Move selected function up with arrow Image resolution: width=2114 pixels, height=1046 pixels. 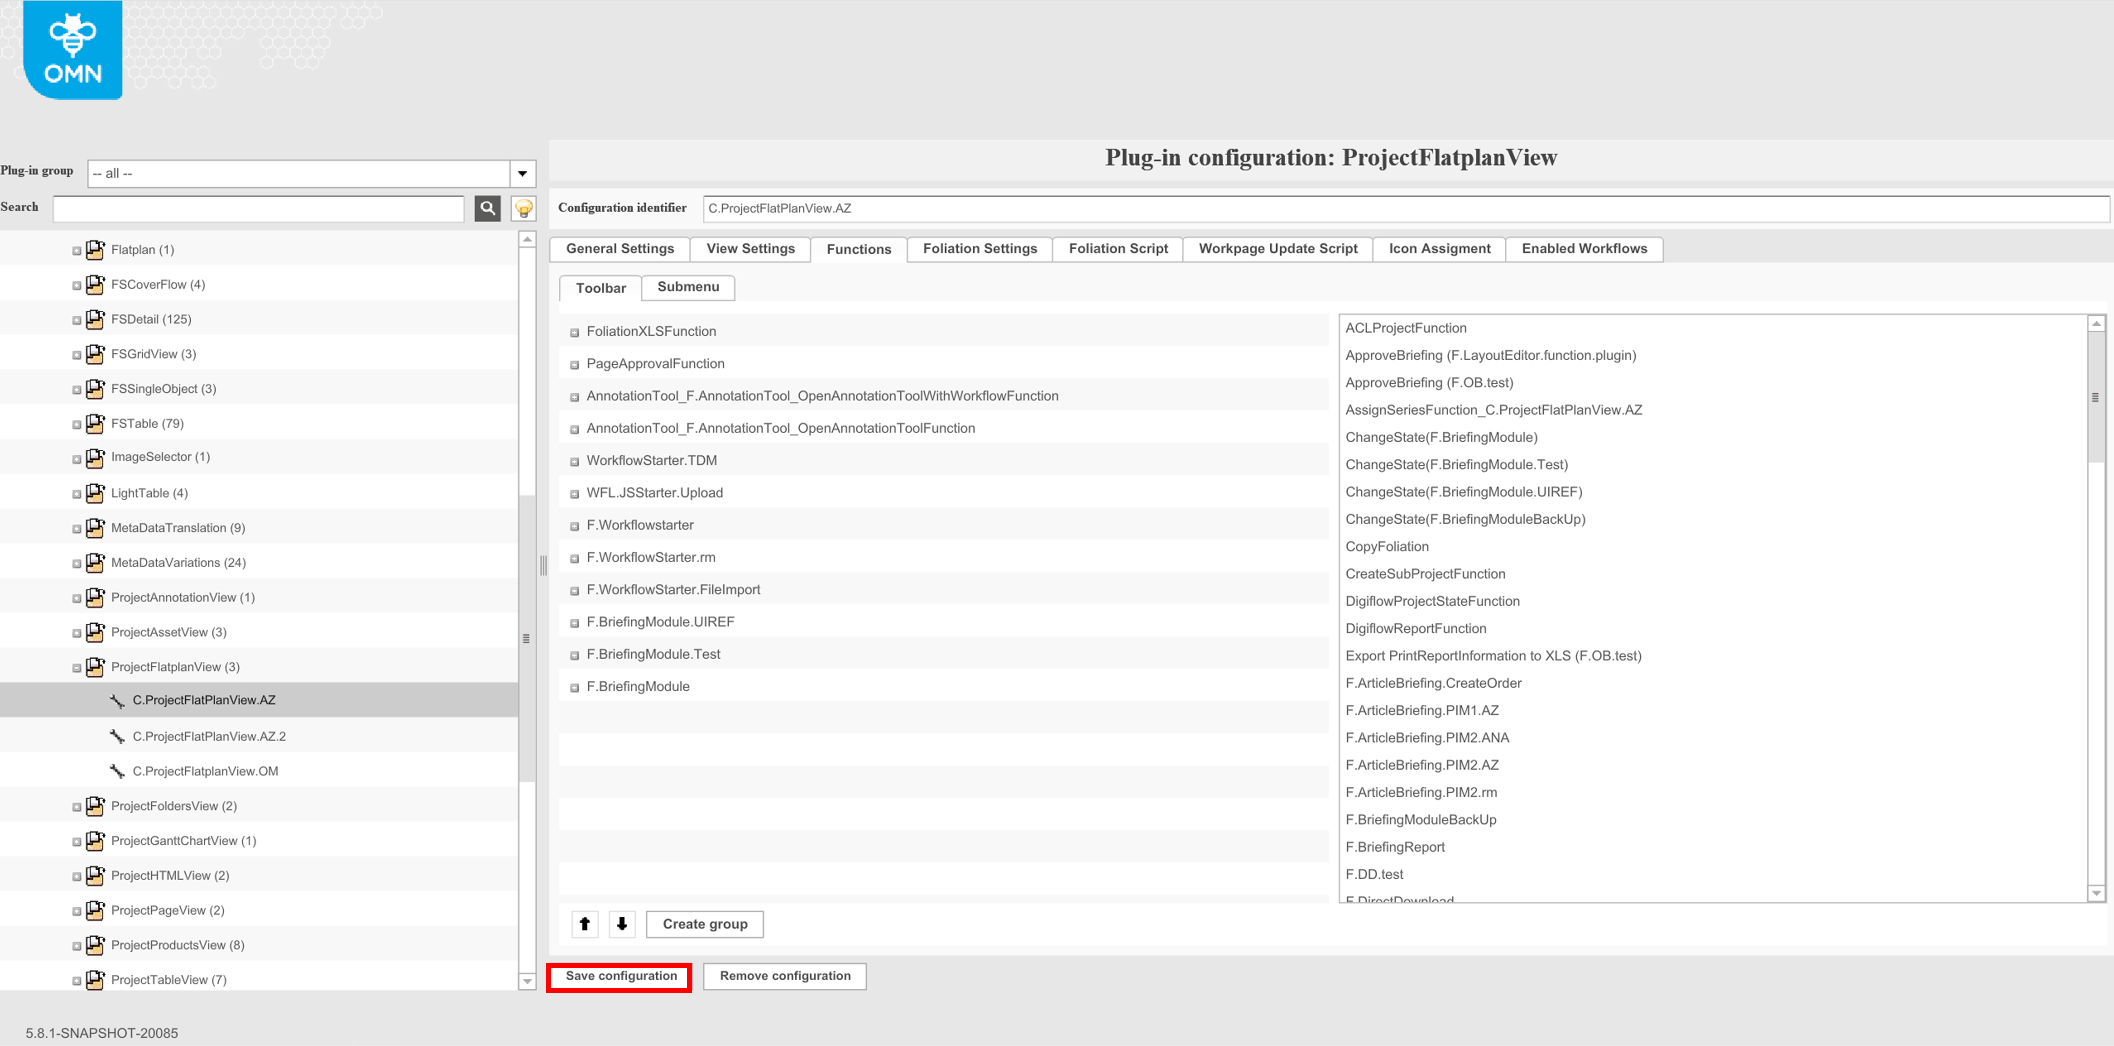585,924
